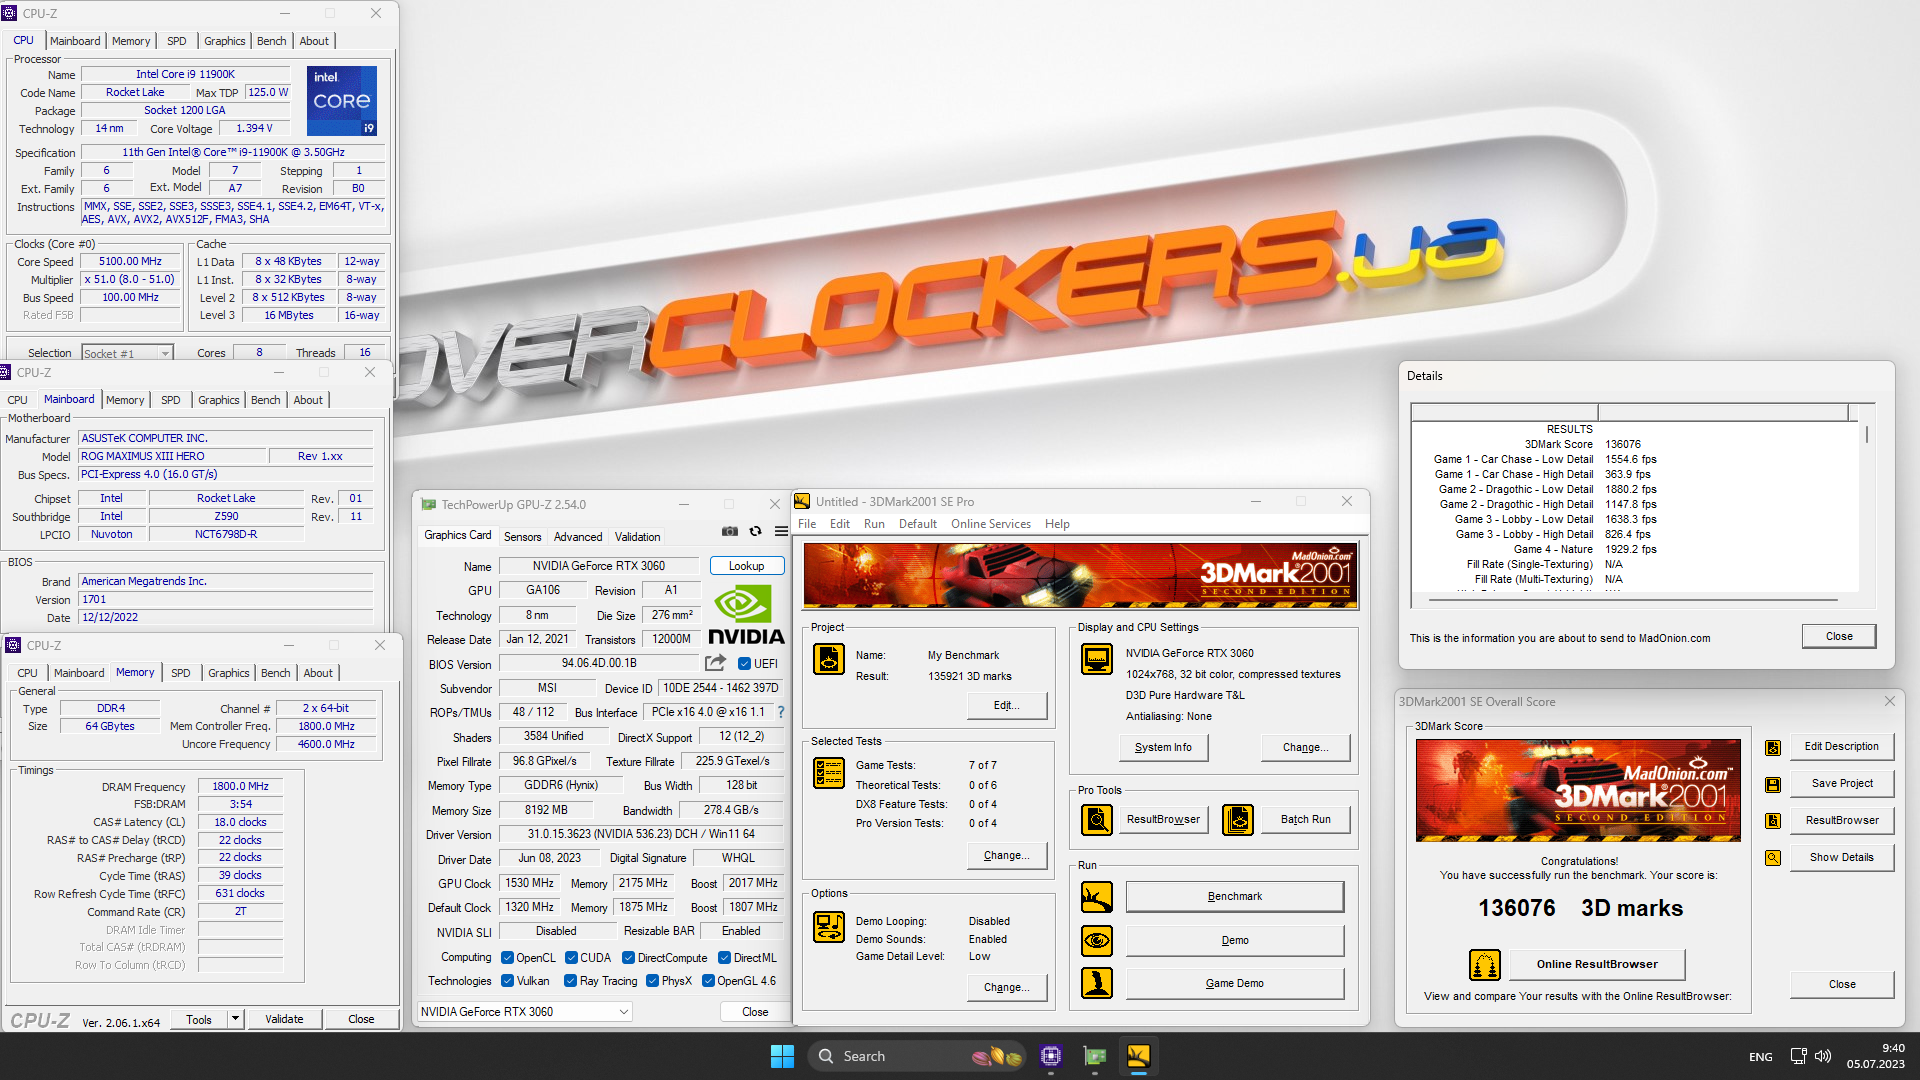
Task: Click Project icon in 3DMark2001
Action: pyautogui.click(x=828, y=659)
